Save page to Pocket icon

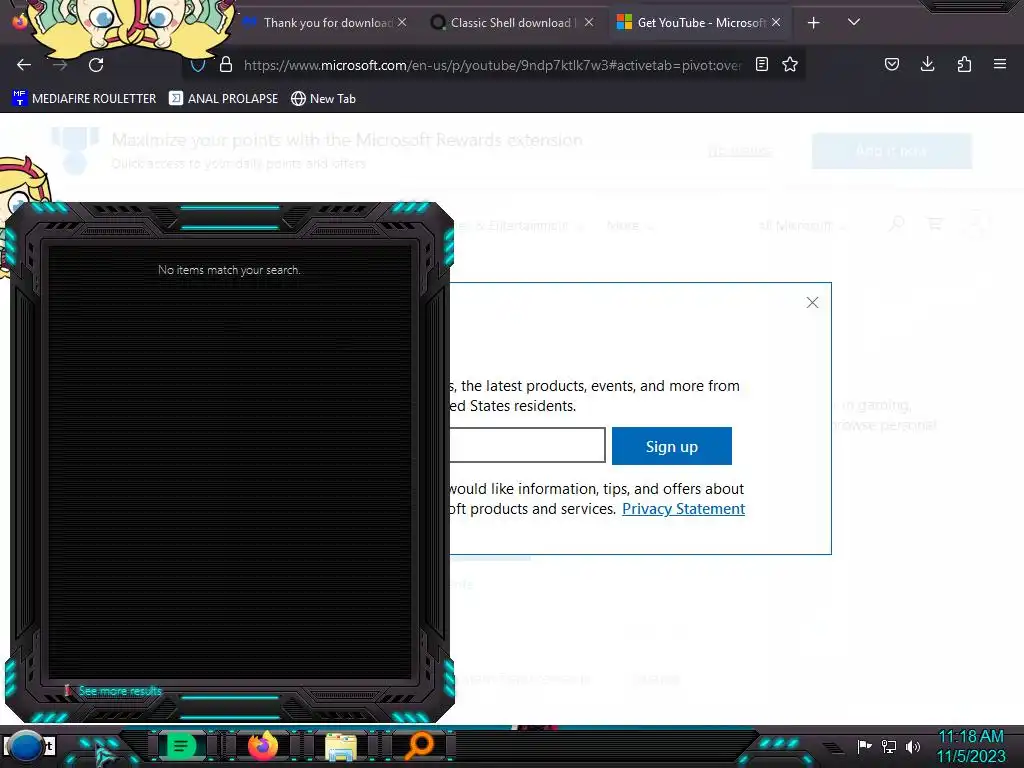point(892,64)
